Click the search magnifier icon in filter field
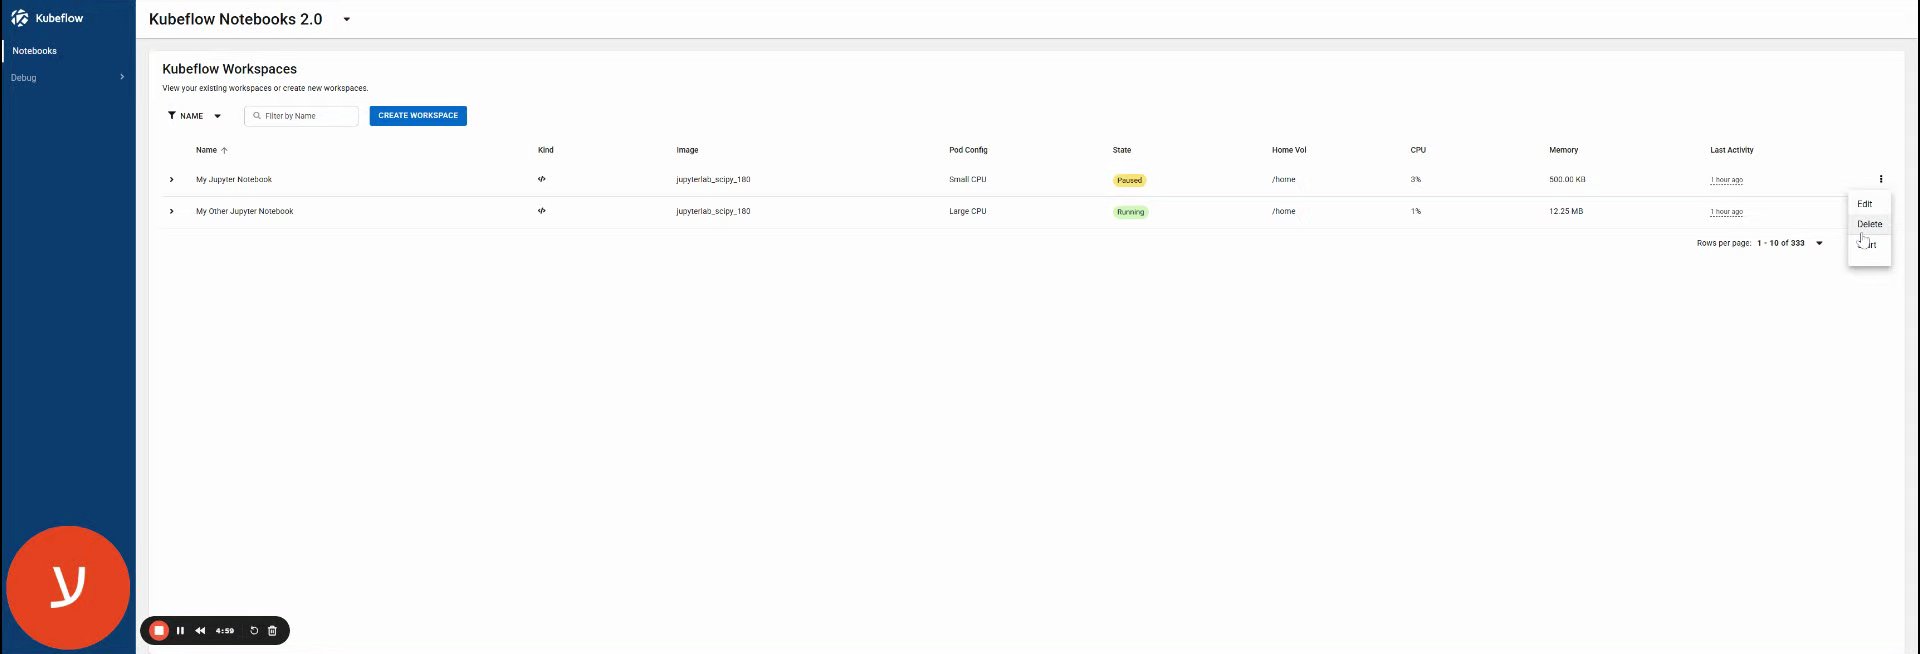The image size is (1920, 654). (257, 116)
